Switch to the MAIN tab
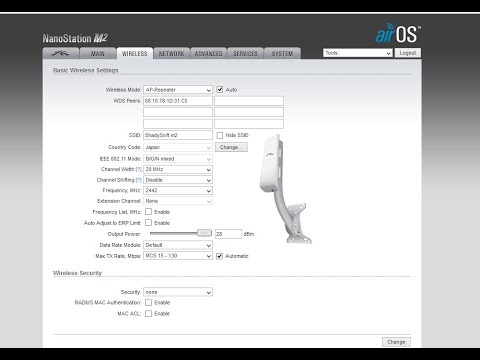Viewport: 480px width, 360px height. tap(98, 53)
